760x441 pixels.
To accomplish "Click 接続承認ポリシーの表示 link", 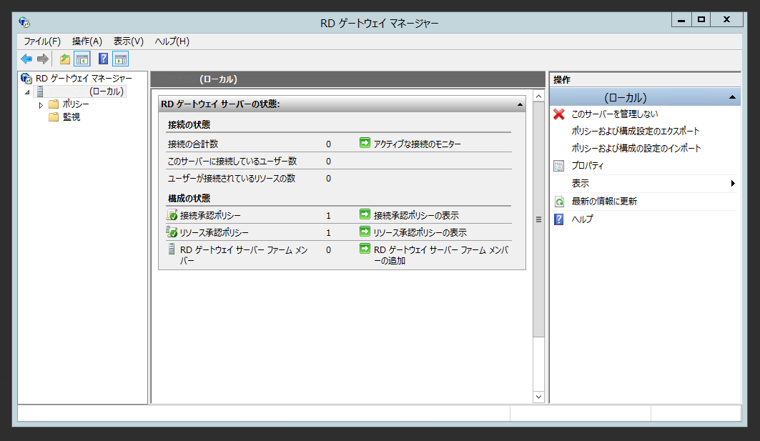I will 416,215.
